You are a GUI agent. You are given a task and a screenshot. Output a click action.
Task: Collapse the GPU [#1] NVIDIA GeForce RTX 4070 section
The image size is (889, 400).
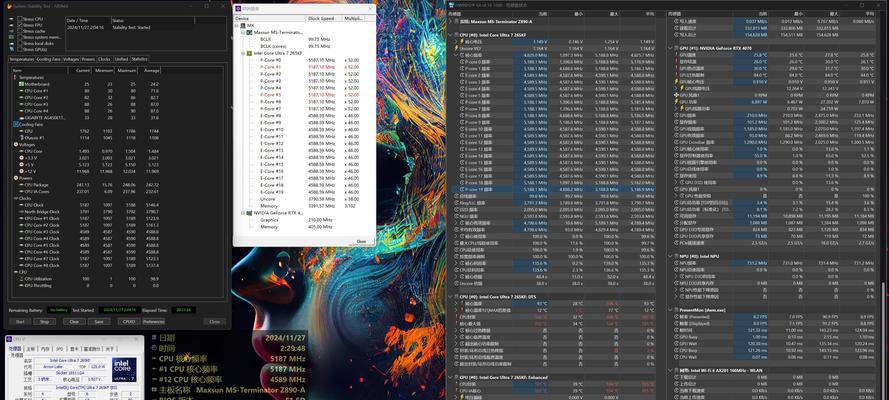(671, 48)
